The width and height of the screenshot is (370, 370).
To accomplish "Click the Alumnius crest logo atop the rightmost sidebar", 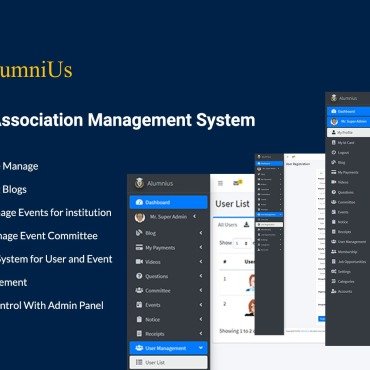I will (x=334, y=98).
